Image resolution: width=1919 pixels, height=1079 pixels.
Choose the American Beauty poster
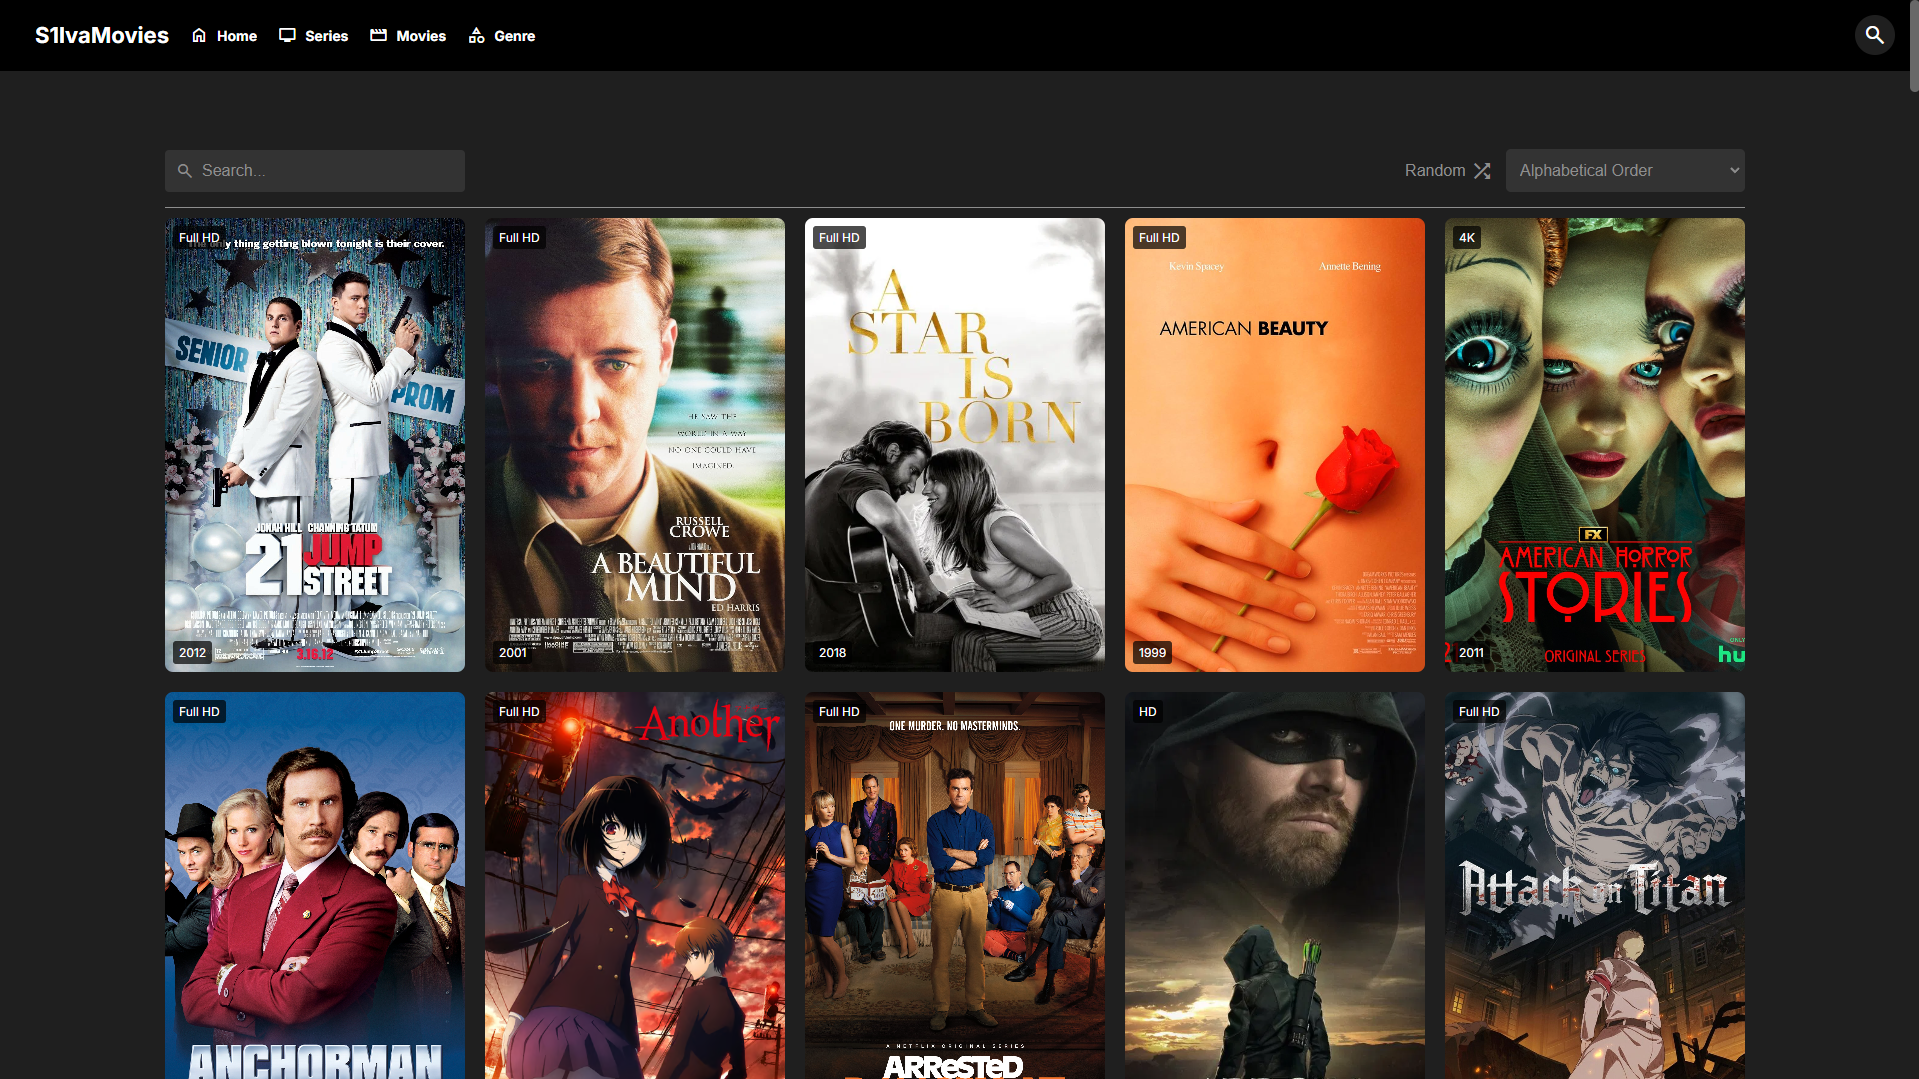(x=1275, y=444)
